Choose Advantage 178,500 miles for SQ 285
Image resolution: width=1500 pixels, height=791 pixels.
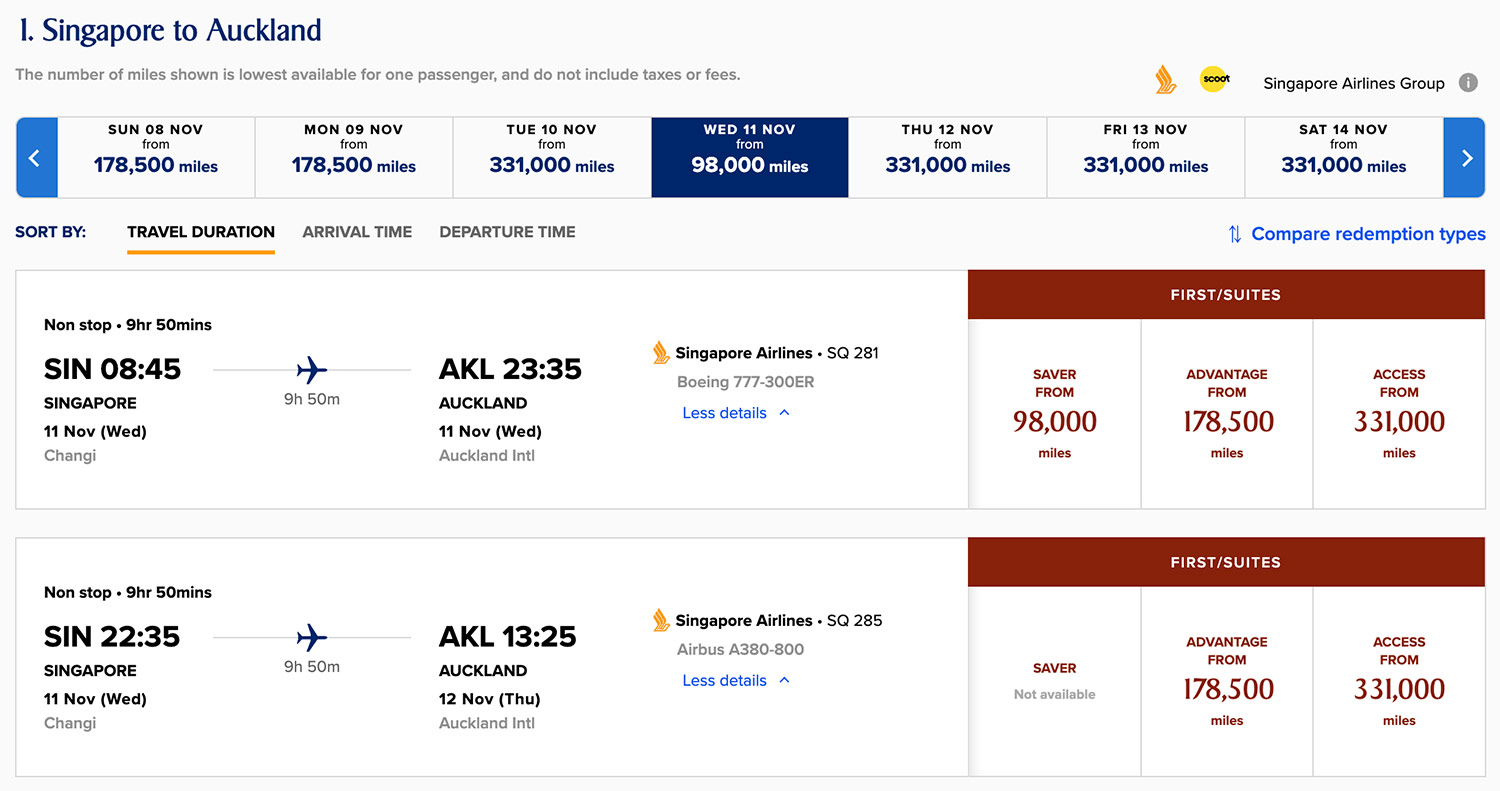(1227, 681)
